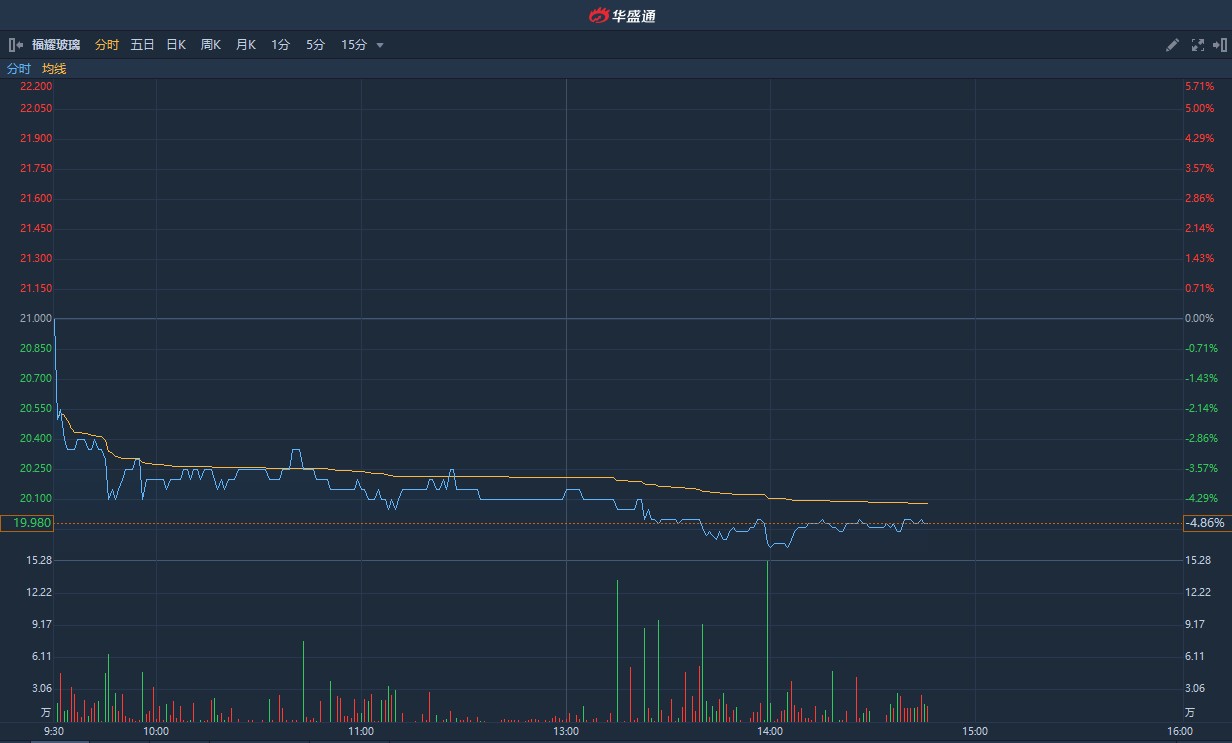Image resolution: width=1232 pixels, height=743 pixels.
Task: Choose the 15分 fifteen-minute interval
Action: click(x=354, y=45)
